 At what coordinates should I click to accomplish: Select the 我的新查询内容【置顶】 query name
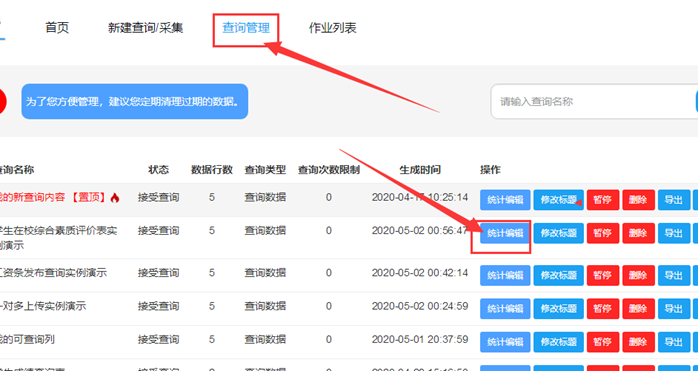(x=54, y=197)
